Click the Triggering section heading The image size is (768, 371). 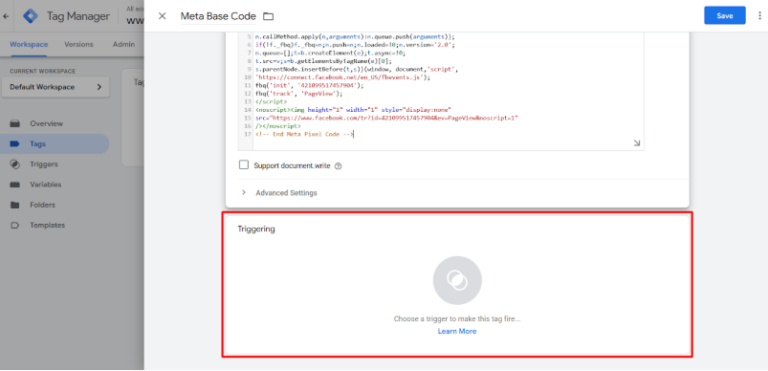click(256, 229)
